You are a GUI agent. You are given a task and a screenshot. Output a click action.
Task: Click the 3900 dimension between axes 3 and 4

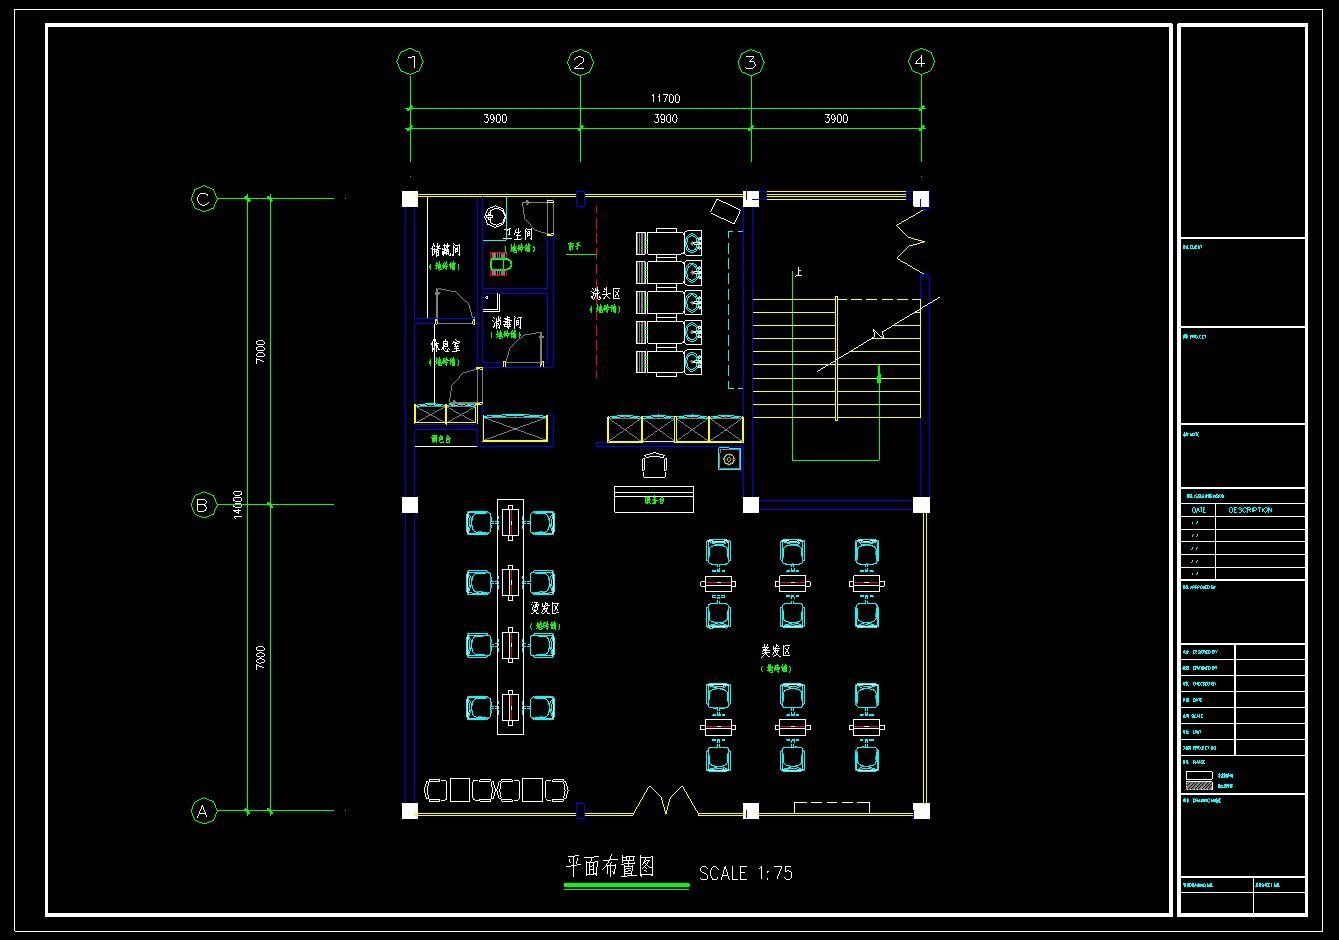[x=836, y=118]
